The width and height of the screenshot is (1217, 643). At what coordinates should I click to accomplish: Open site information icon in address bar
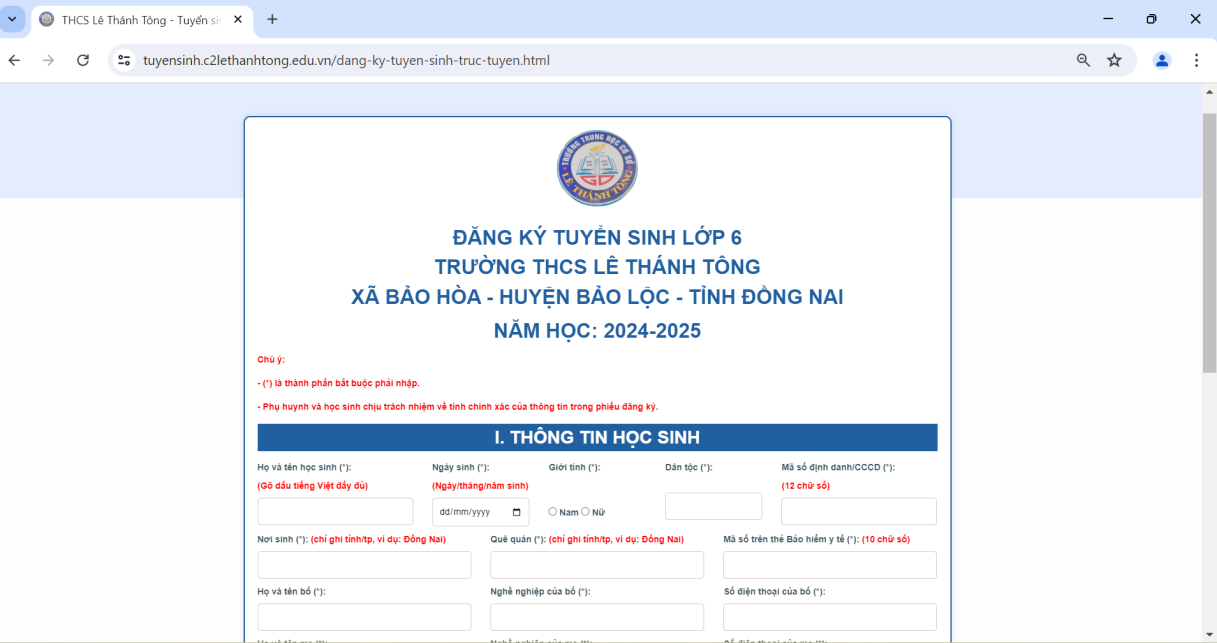point(124,60)
